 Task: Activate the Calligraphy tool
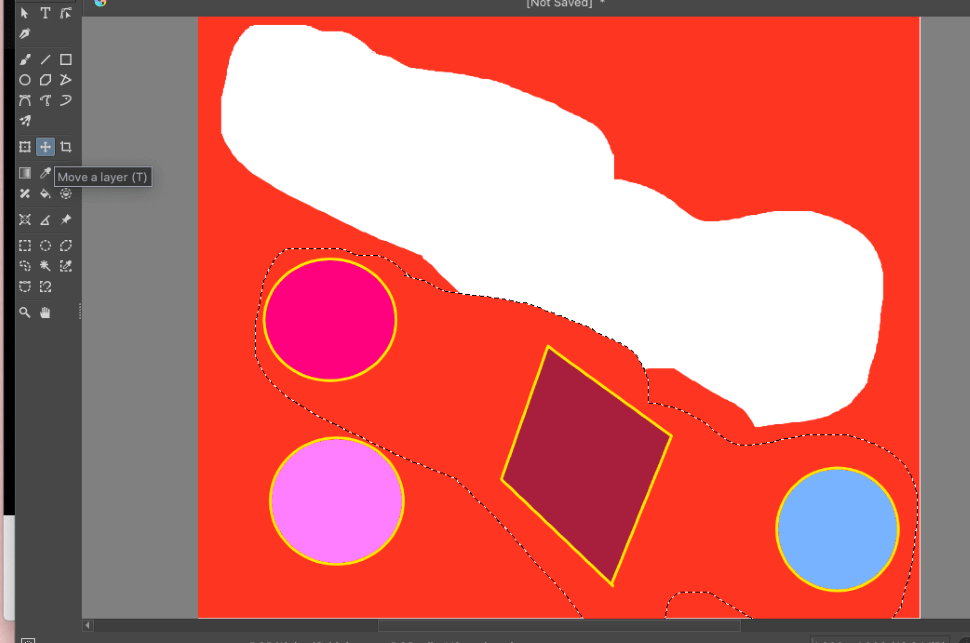point(25,33)
